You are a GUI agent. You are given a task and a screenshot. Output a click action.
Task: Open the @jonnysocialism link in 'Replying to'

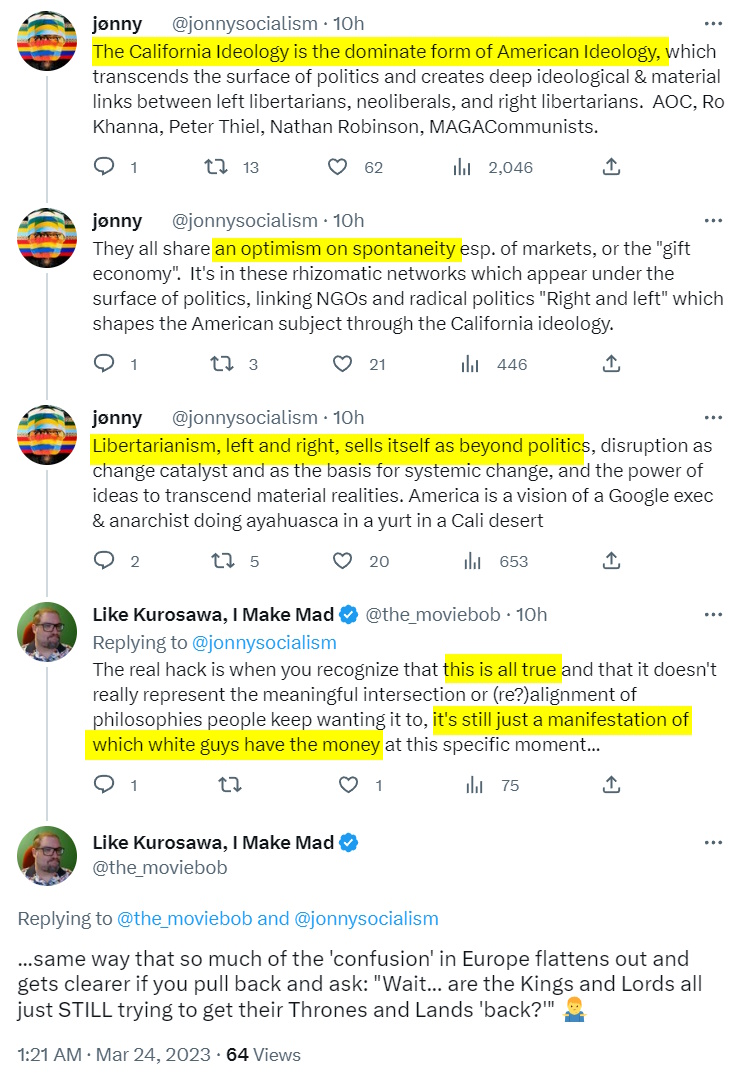(x=264, y=642)
